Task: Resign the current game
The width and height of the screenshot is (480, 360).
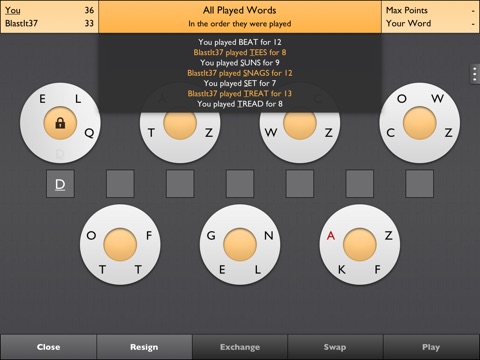Action: point(144,347)
